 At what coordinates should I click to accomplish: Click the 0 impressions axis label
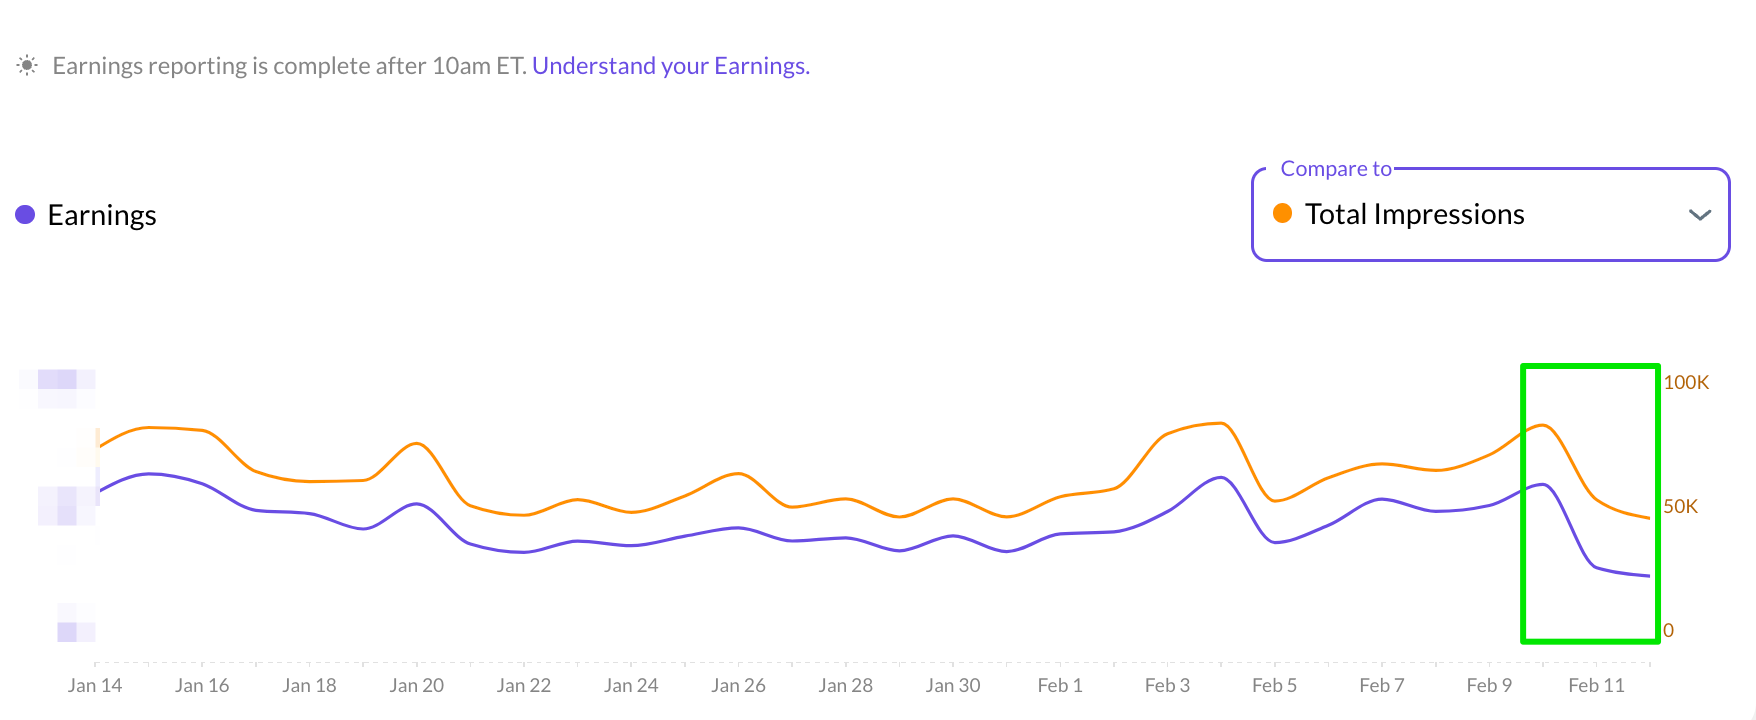click(x=1668, y=630)
